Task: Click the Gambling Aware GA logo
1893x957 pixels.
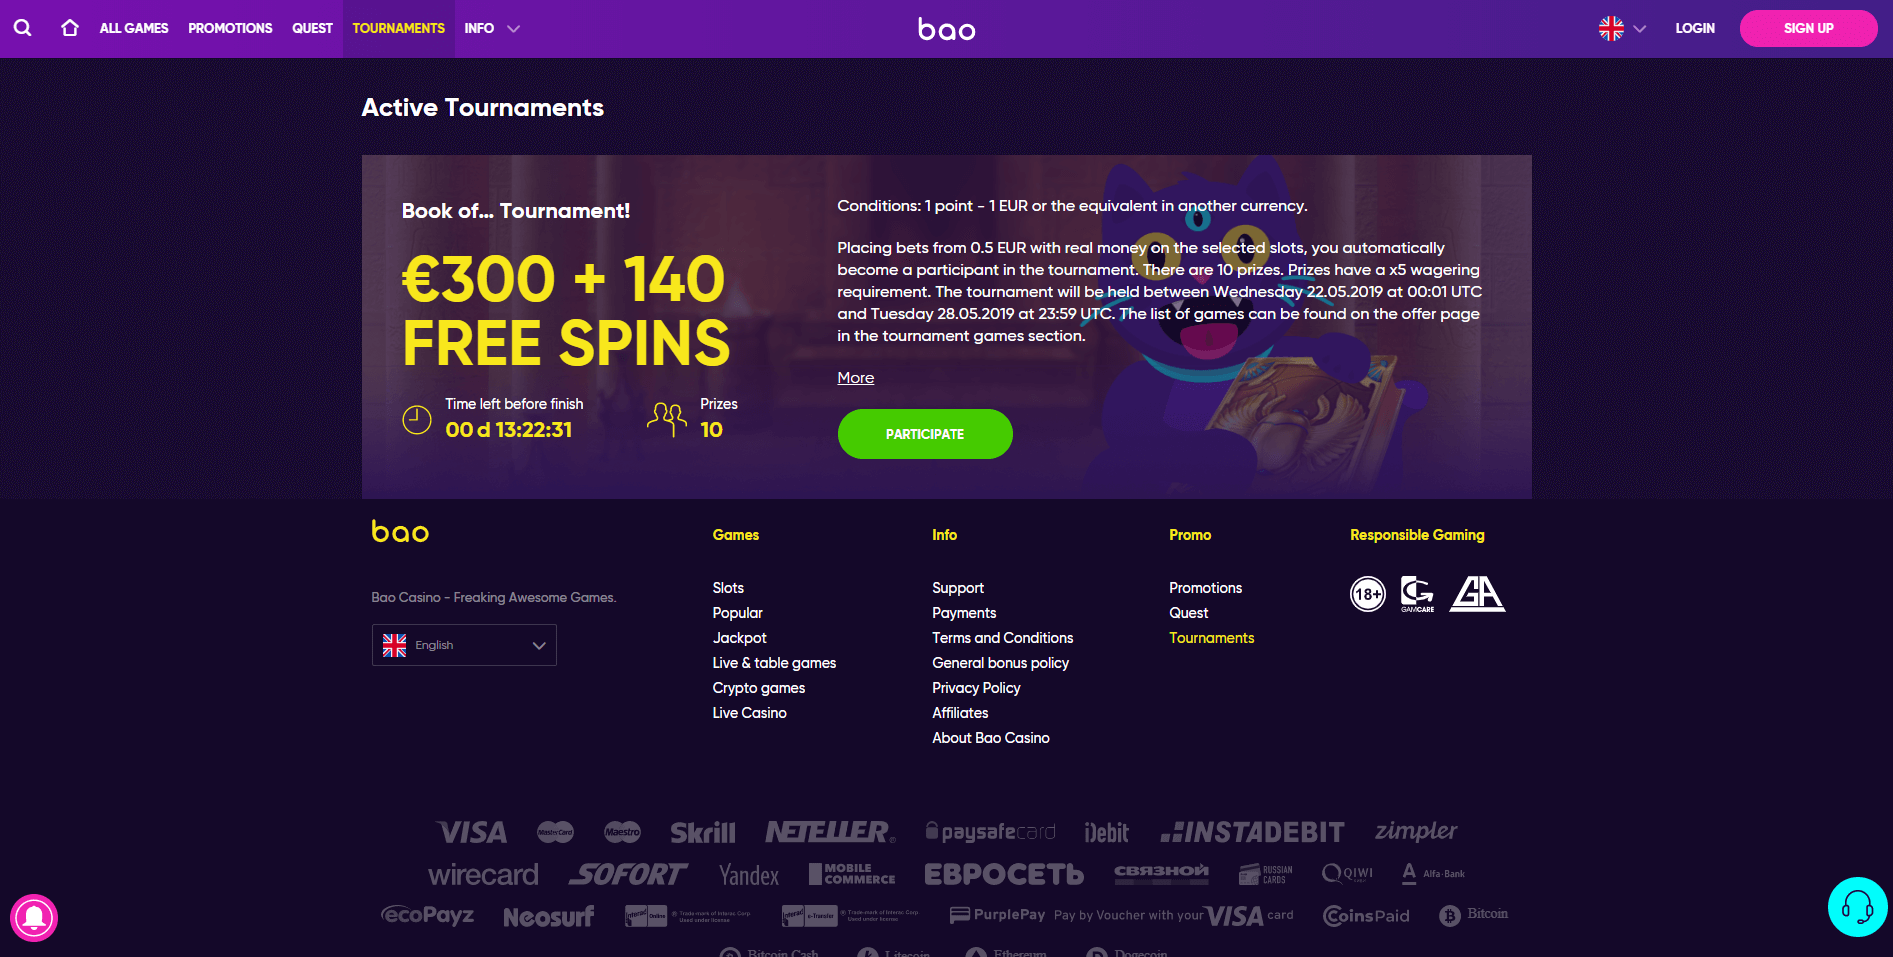Action: [x=1477, y=594]
